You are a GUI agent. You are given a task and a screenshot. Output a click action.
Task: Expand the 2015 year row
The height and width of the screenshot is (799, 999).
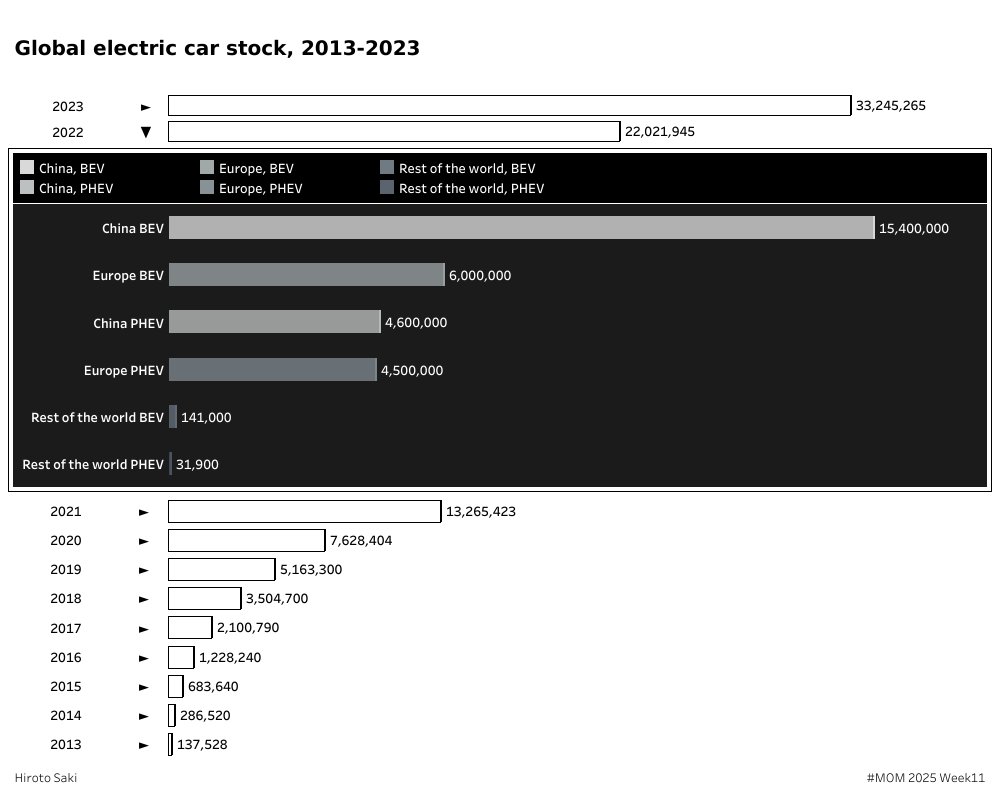pos(144,686)
